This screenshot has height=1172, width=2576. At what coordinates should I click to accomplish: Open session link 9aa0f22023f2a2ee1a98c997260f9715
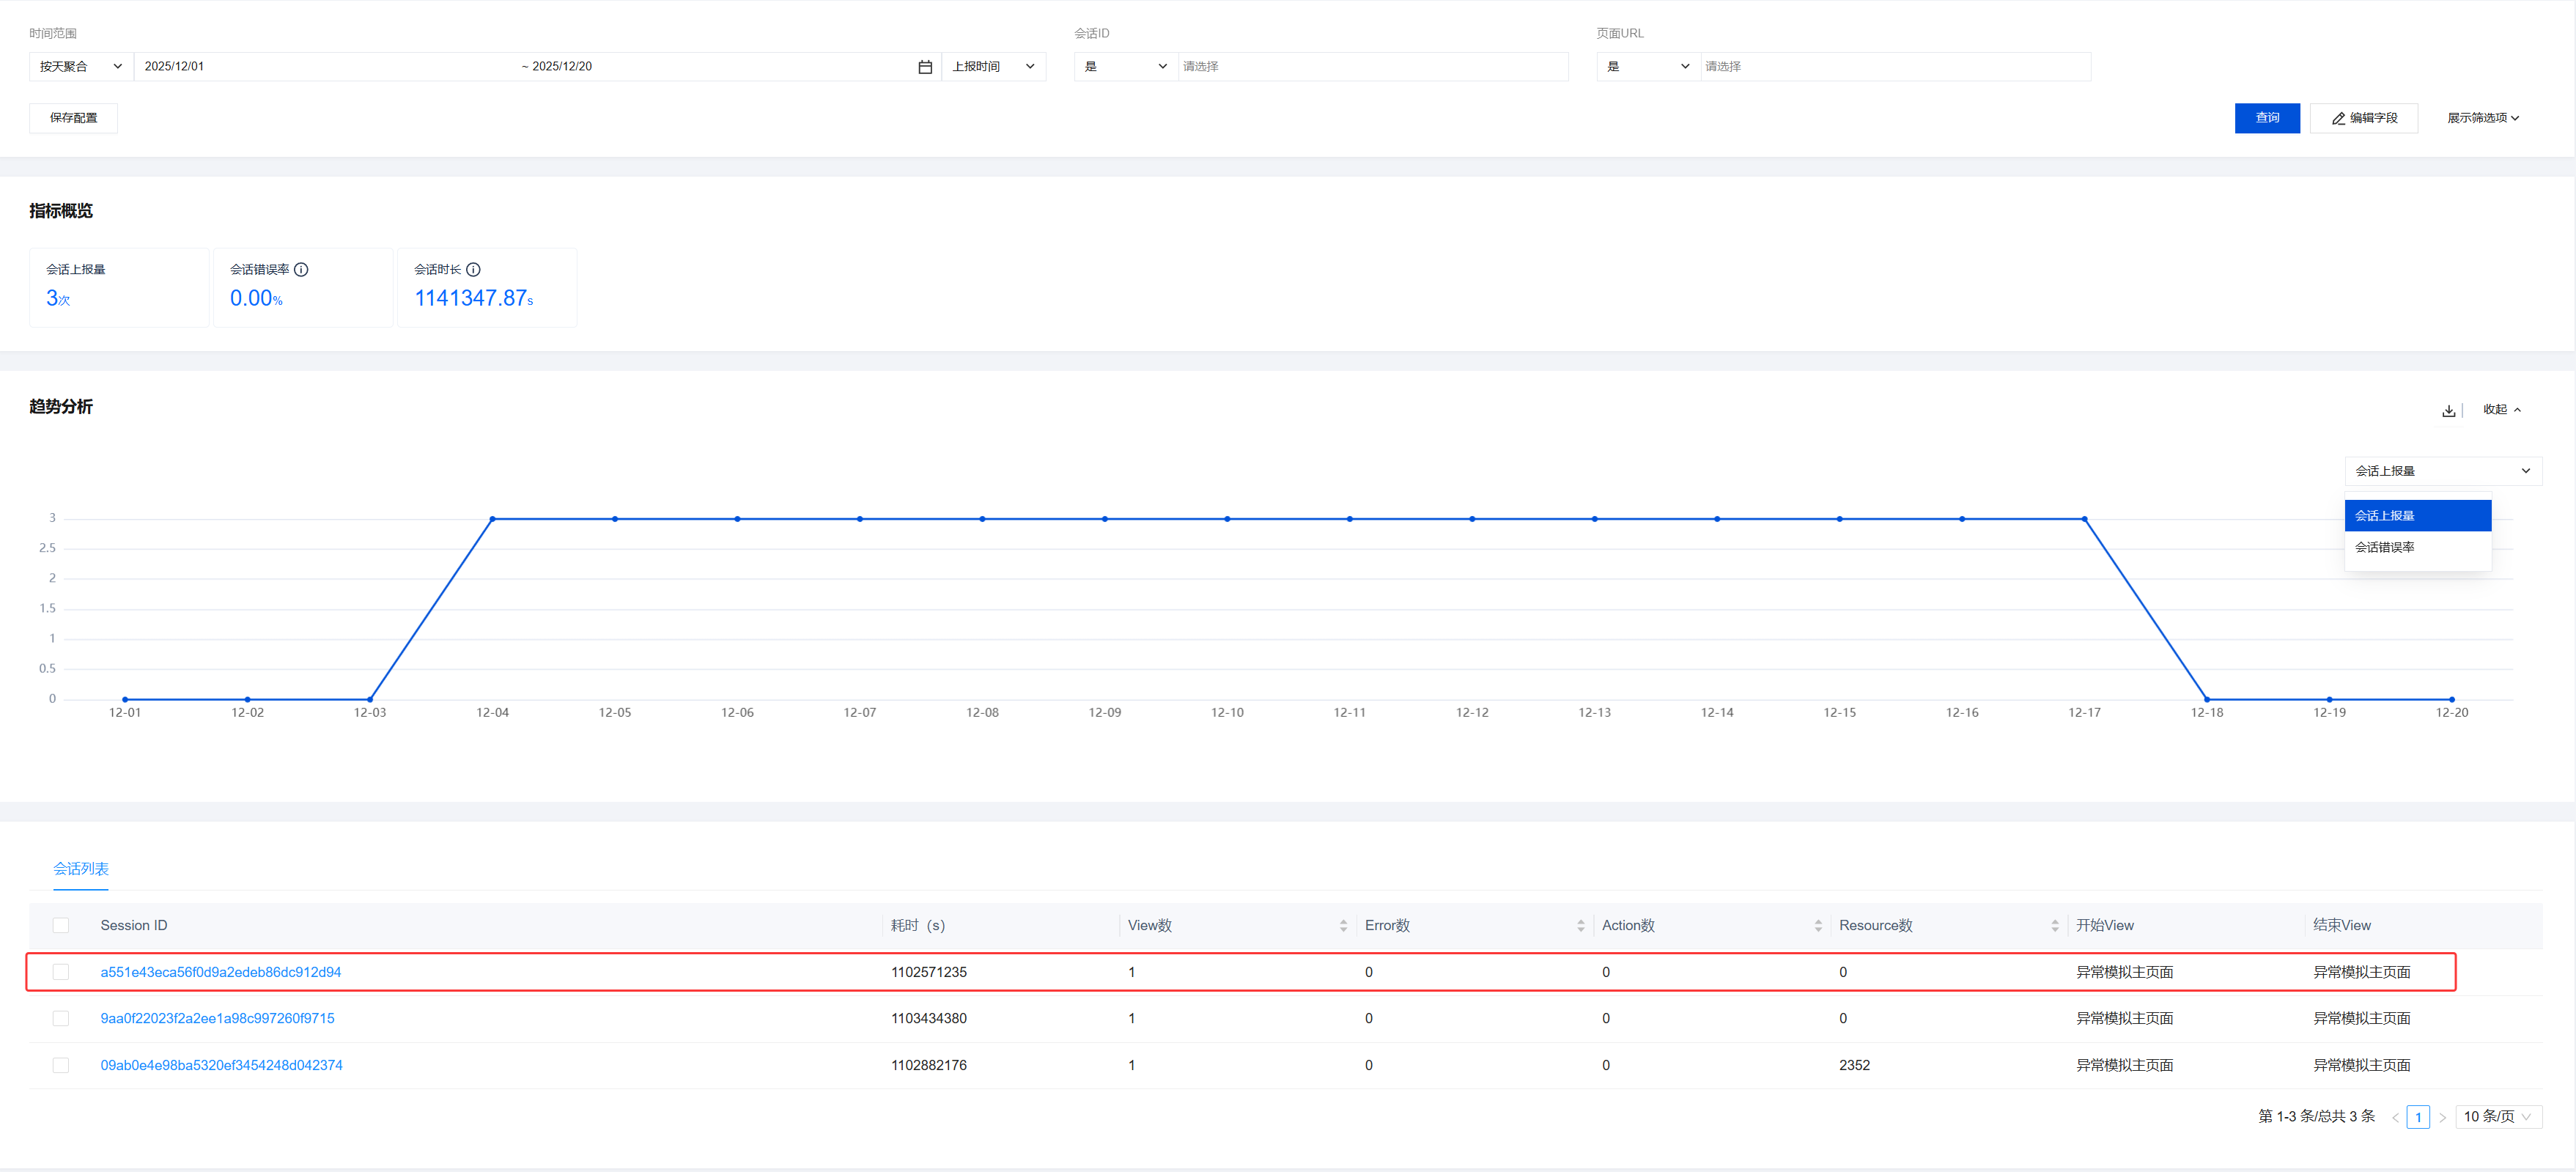(217, 1018)
